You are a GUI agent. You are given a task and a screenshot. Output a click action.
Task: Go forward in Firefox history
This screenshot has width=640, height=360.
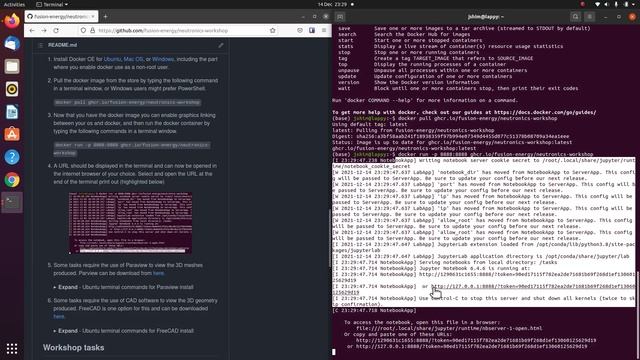pos(44,31)
